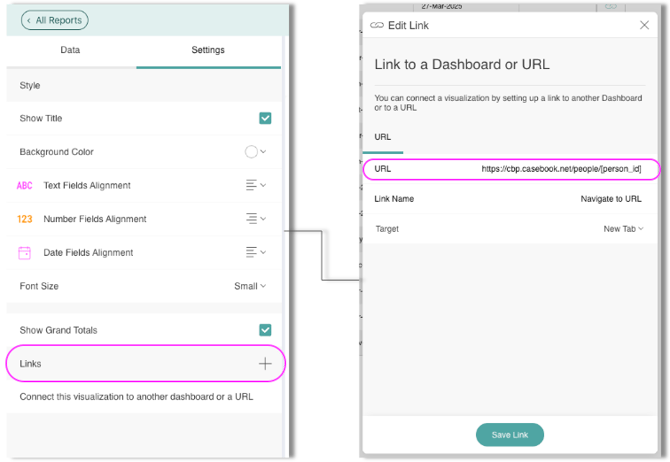Close the Edit Link dialog

pos(644,25)
